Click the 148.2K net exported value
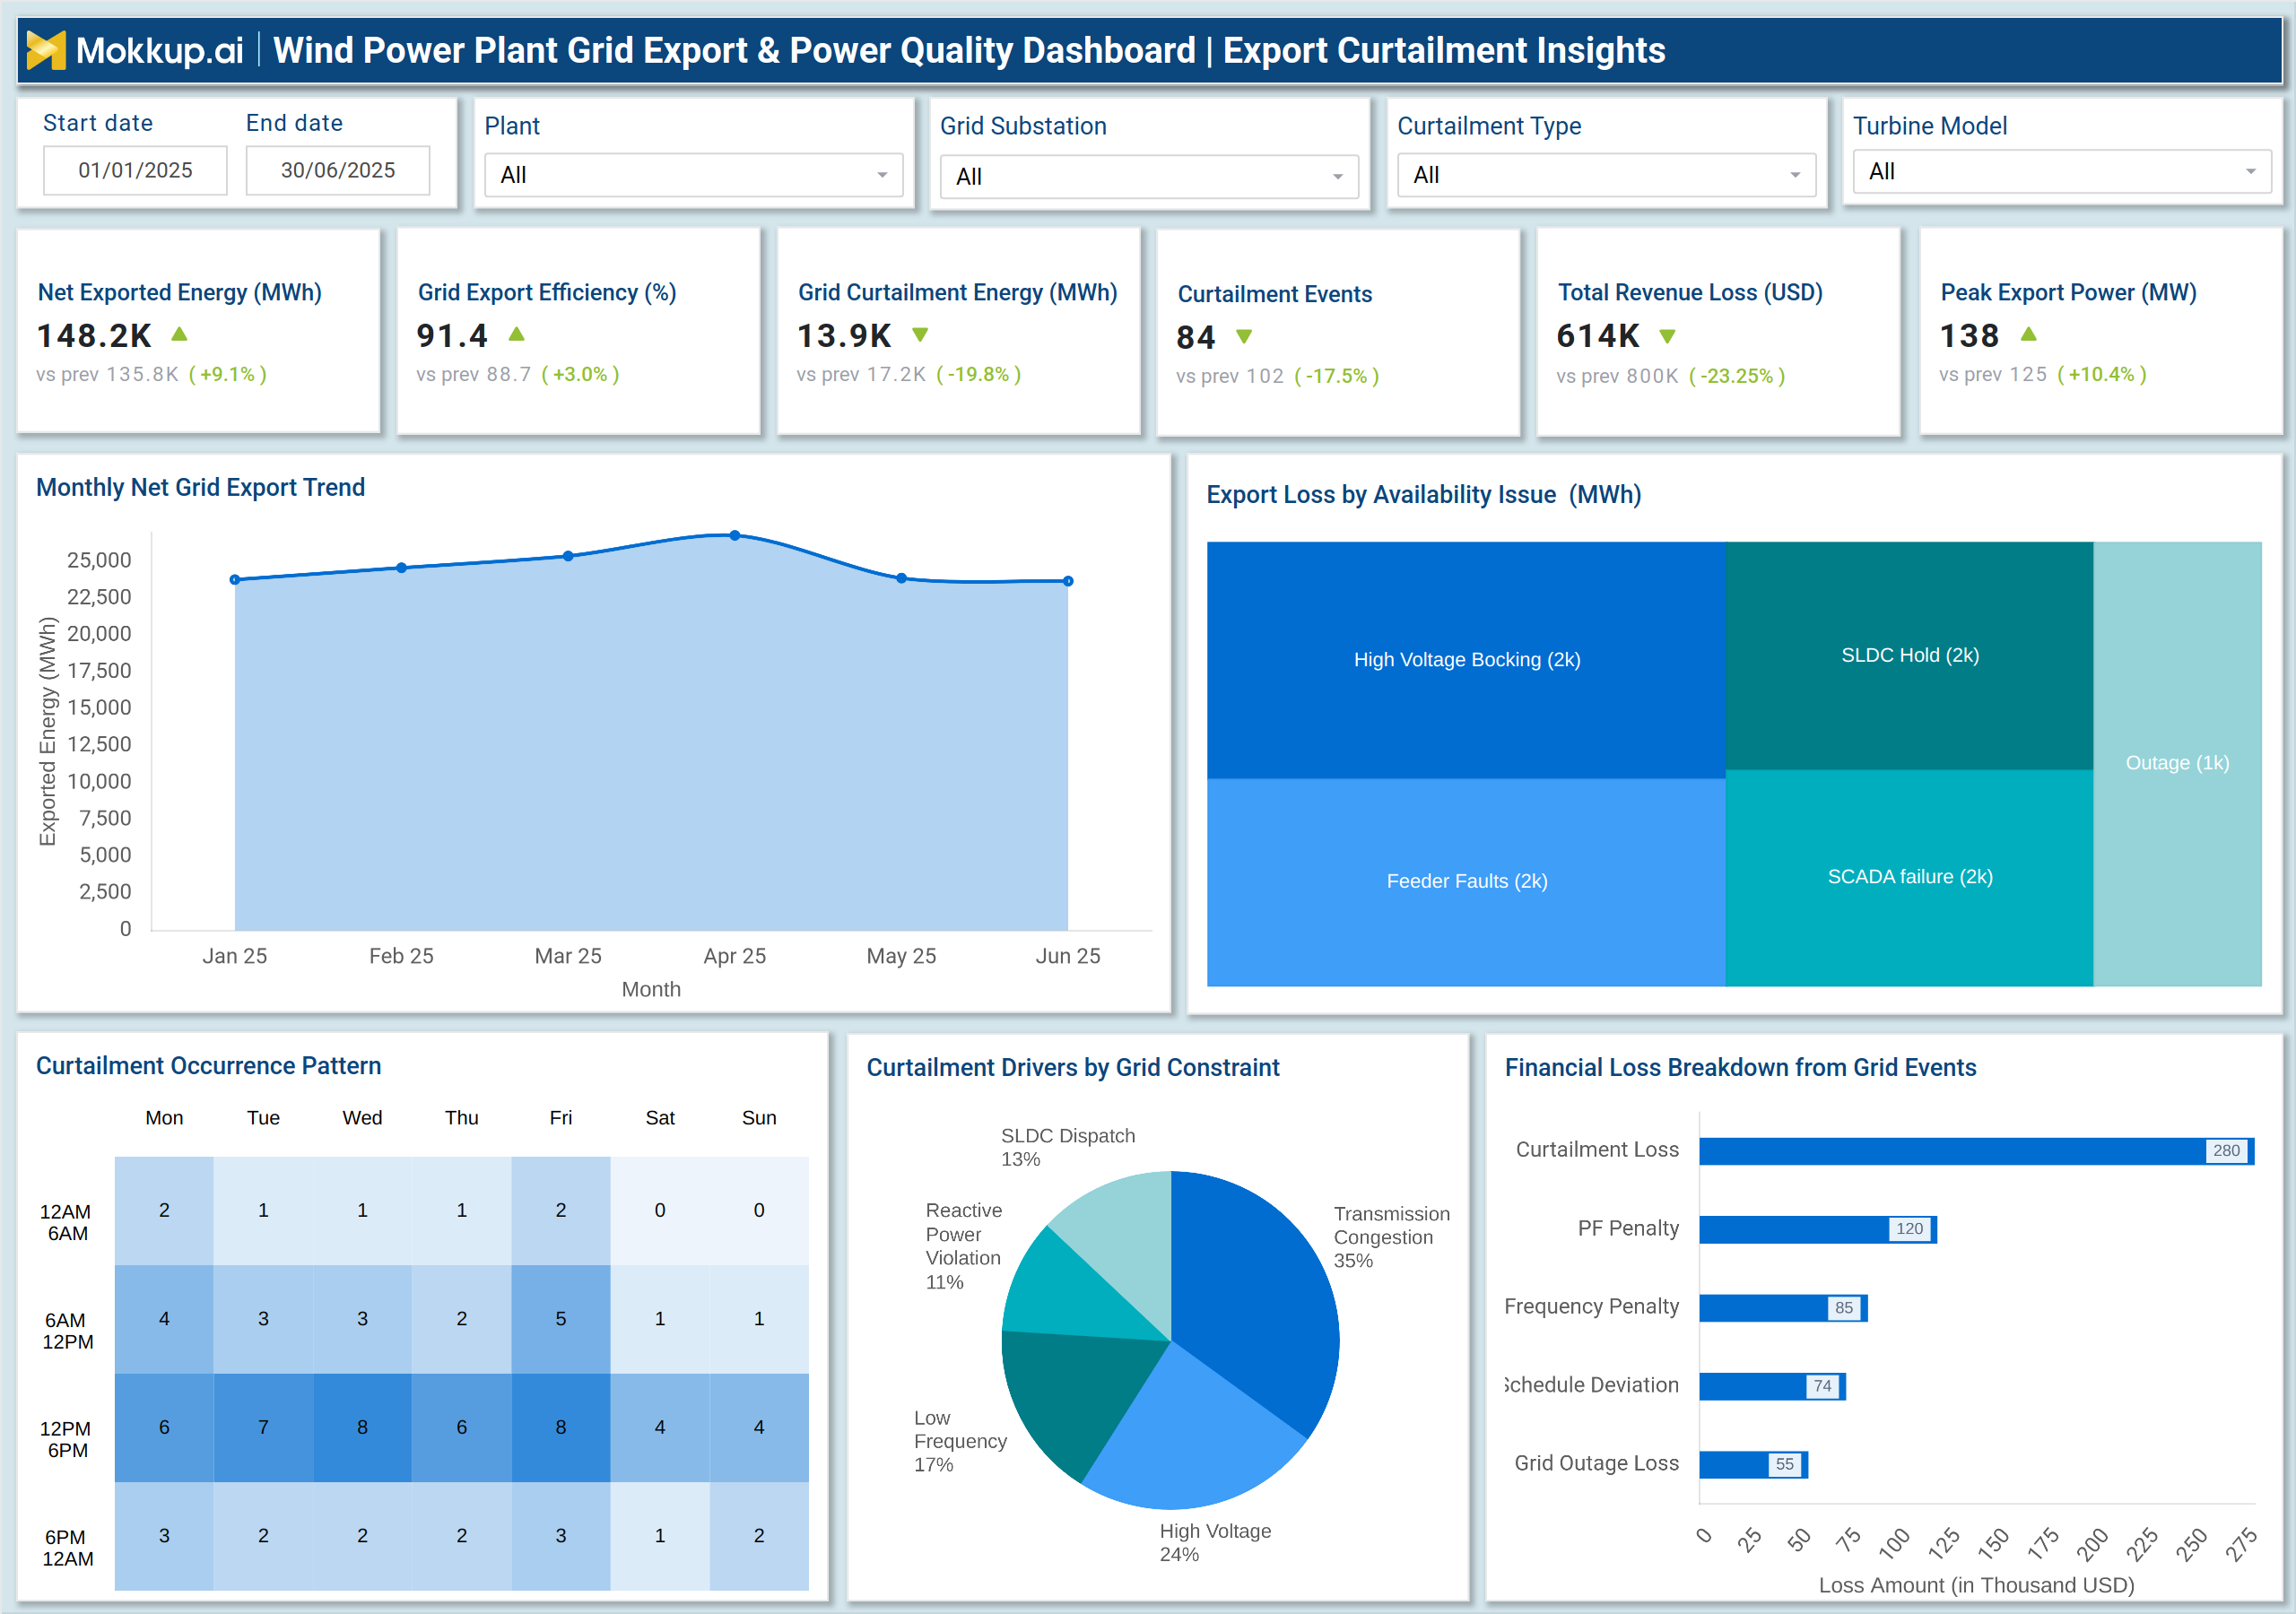2296x1614 pixels. coord(94,336)
